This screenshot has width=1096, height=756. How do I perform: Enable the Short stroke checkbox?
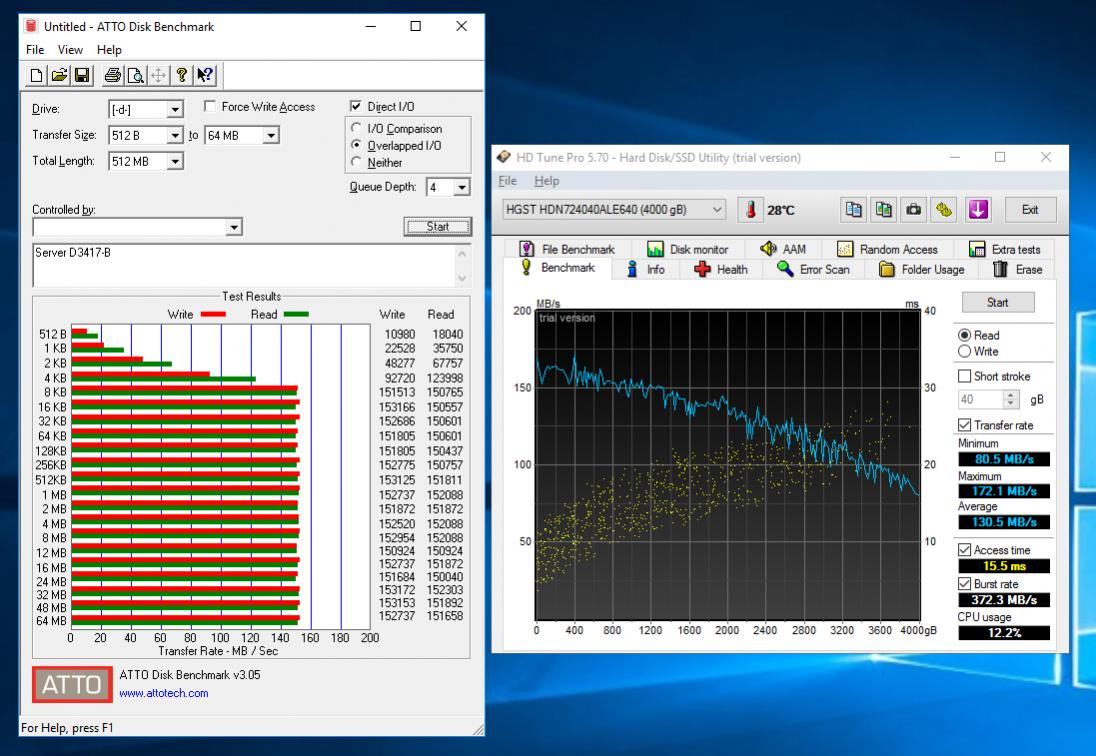(965, 377)
